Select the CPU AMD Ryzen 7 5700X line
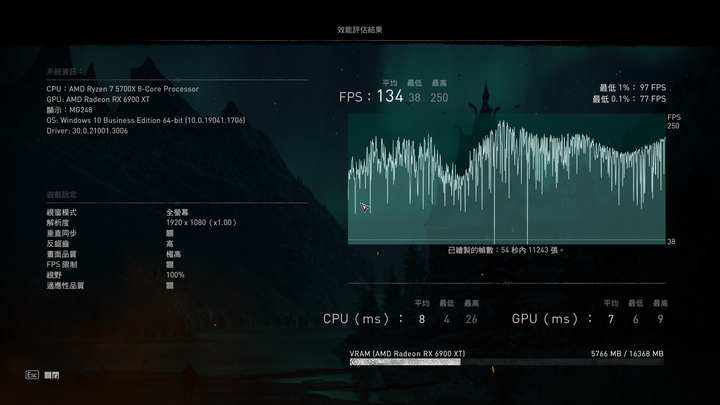This screenshot has width=720, height=405. [123, 89]
